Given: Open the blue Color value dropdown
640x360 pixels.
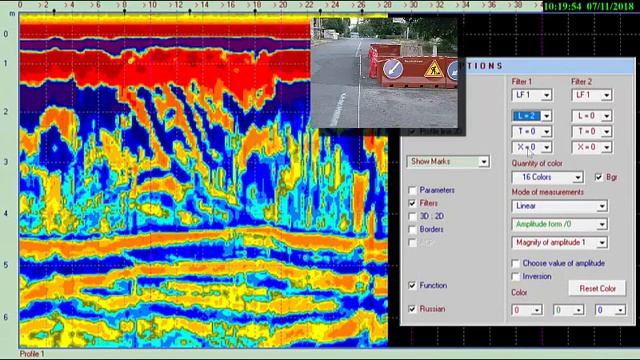Looking at the screenshot, I should point(610,310).
